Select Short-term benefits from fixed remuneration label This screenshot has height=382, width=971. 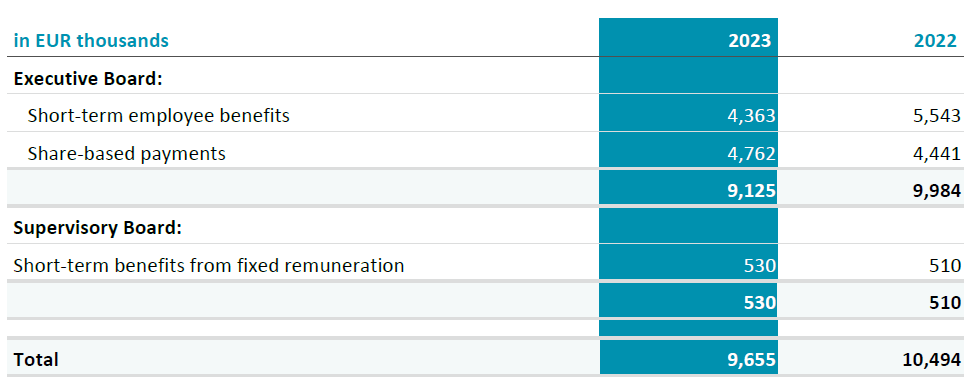click(x=209, y=266)
